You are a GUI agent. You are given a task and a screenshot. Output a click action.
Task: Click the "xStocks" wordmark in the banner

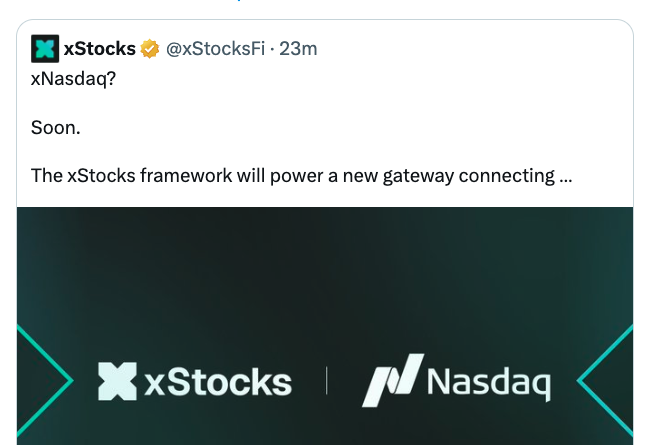pyautogui.click(x=218, y=382)
